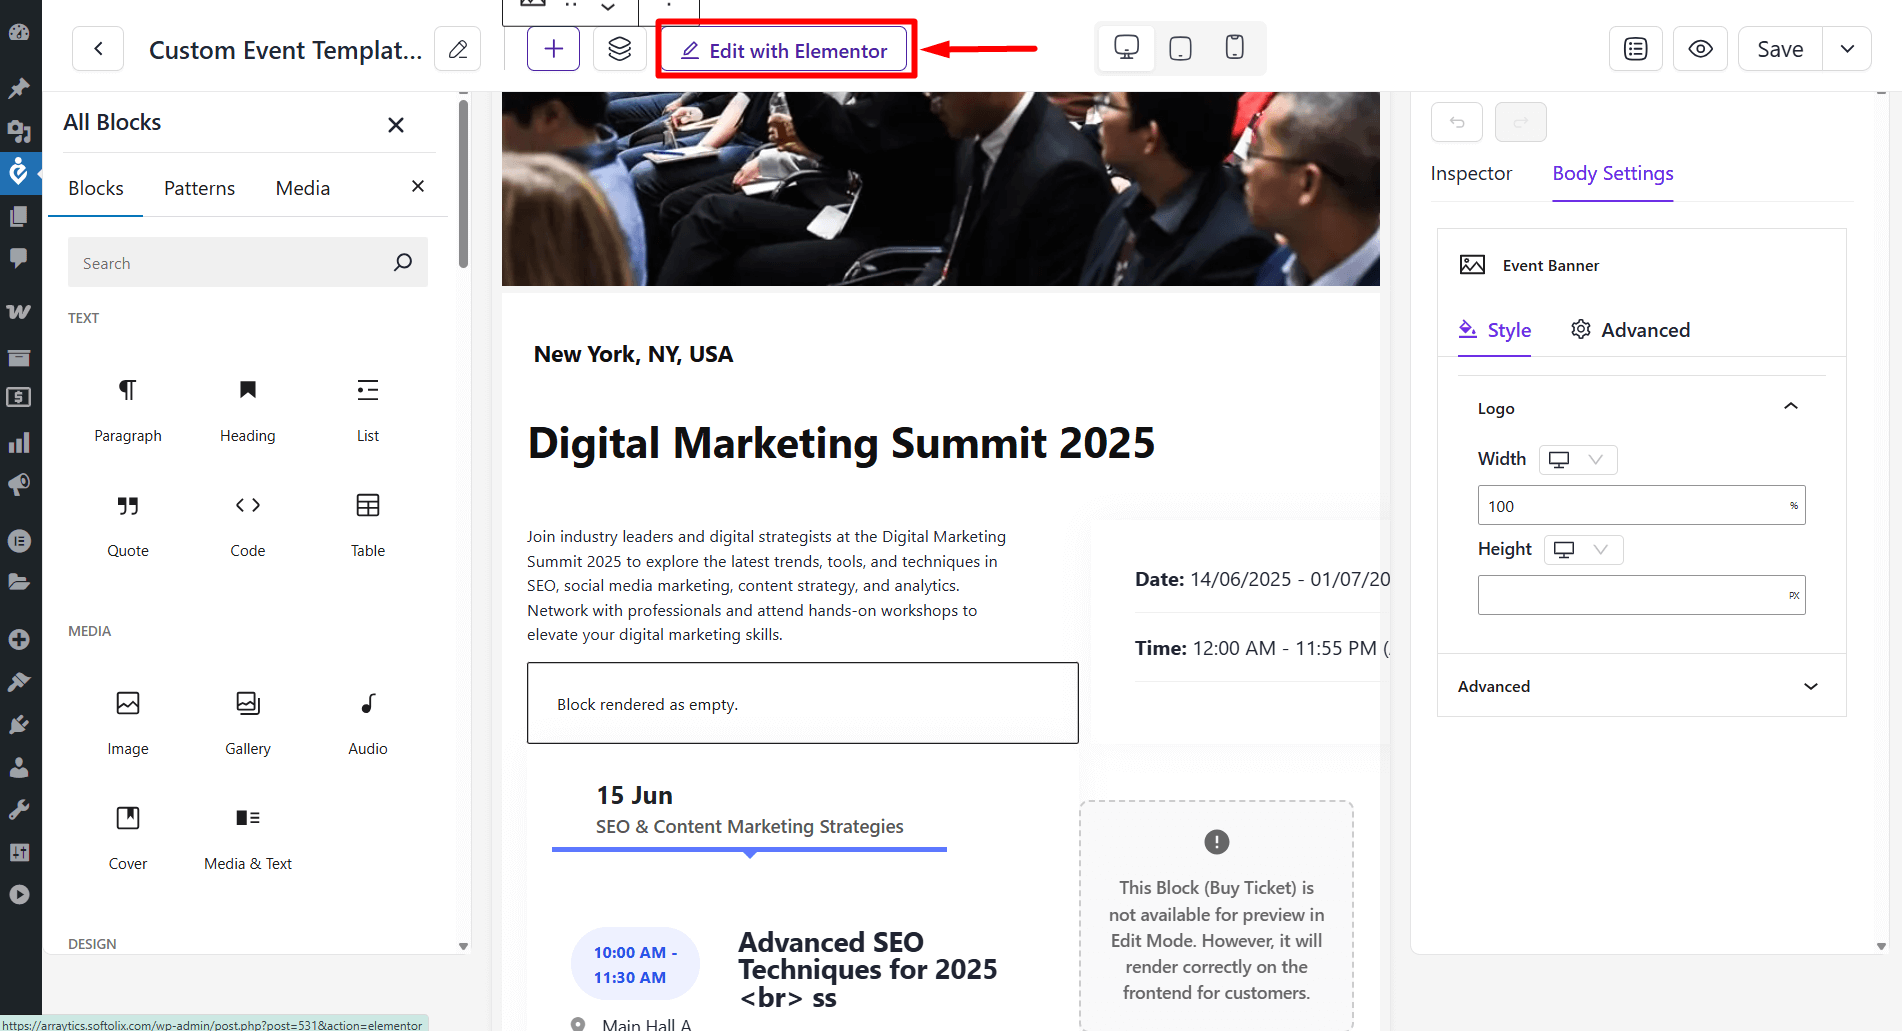Viewport: 1902px width, 1031px height.
Task: Select the event banner image
Action: coord(941,189)
